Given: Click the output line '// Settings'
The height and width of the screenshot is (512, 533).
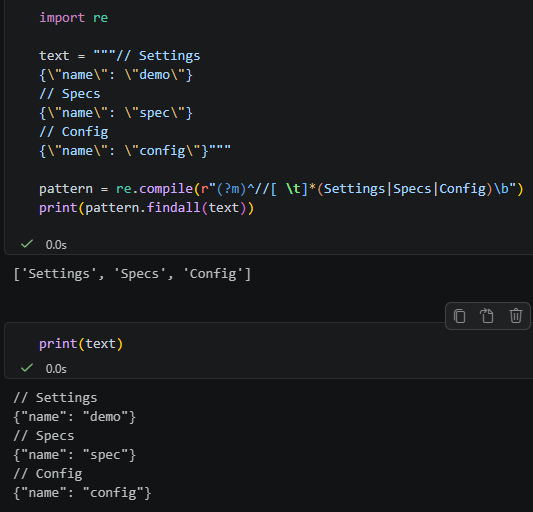Looking at the screenshot, I should tap(55, 398).
